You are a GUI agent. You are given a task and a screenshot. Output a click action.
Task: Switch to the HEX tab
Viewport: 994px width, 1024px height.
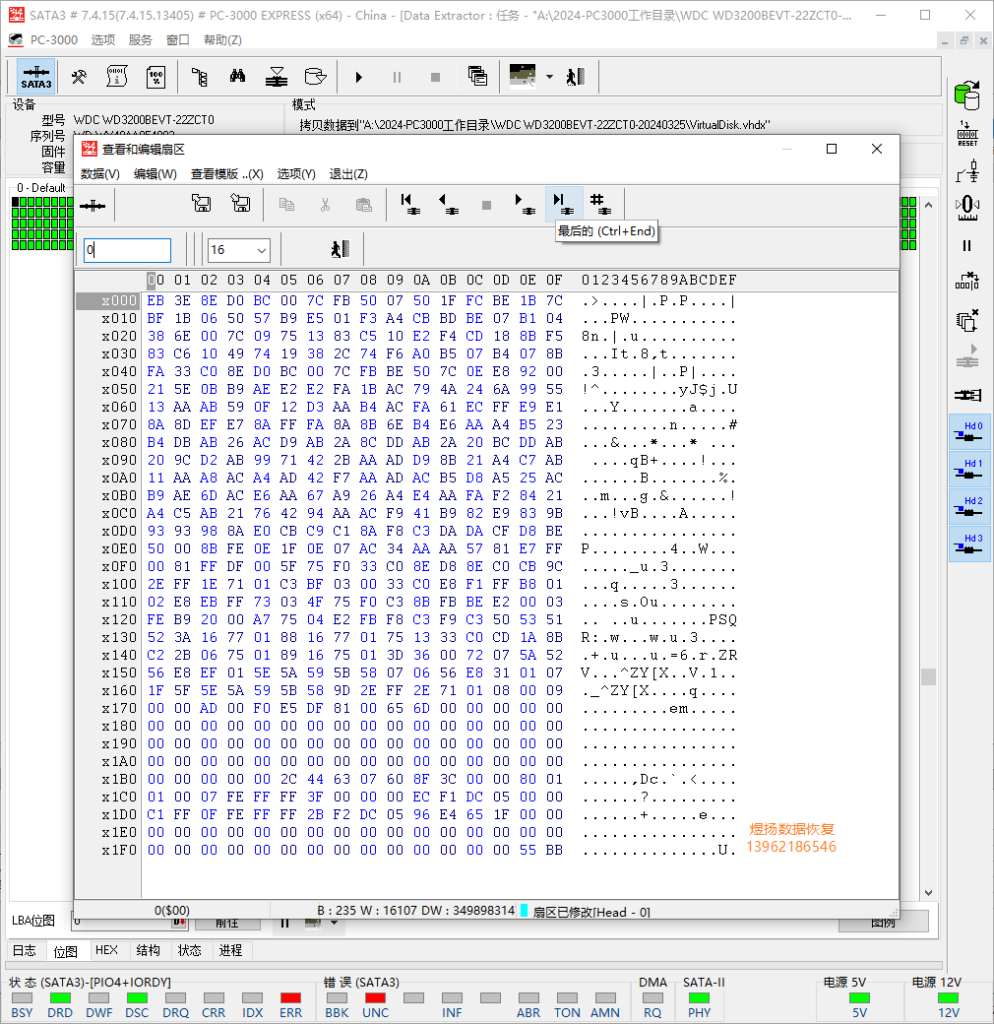point(106,950)
